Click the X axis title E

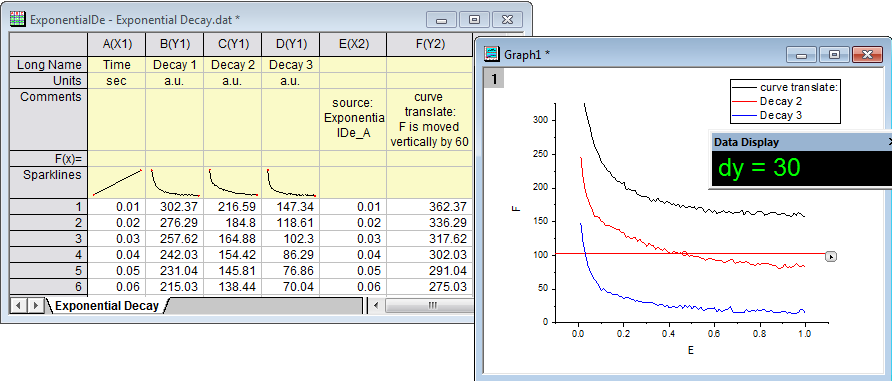coord(691,351)
